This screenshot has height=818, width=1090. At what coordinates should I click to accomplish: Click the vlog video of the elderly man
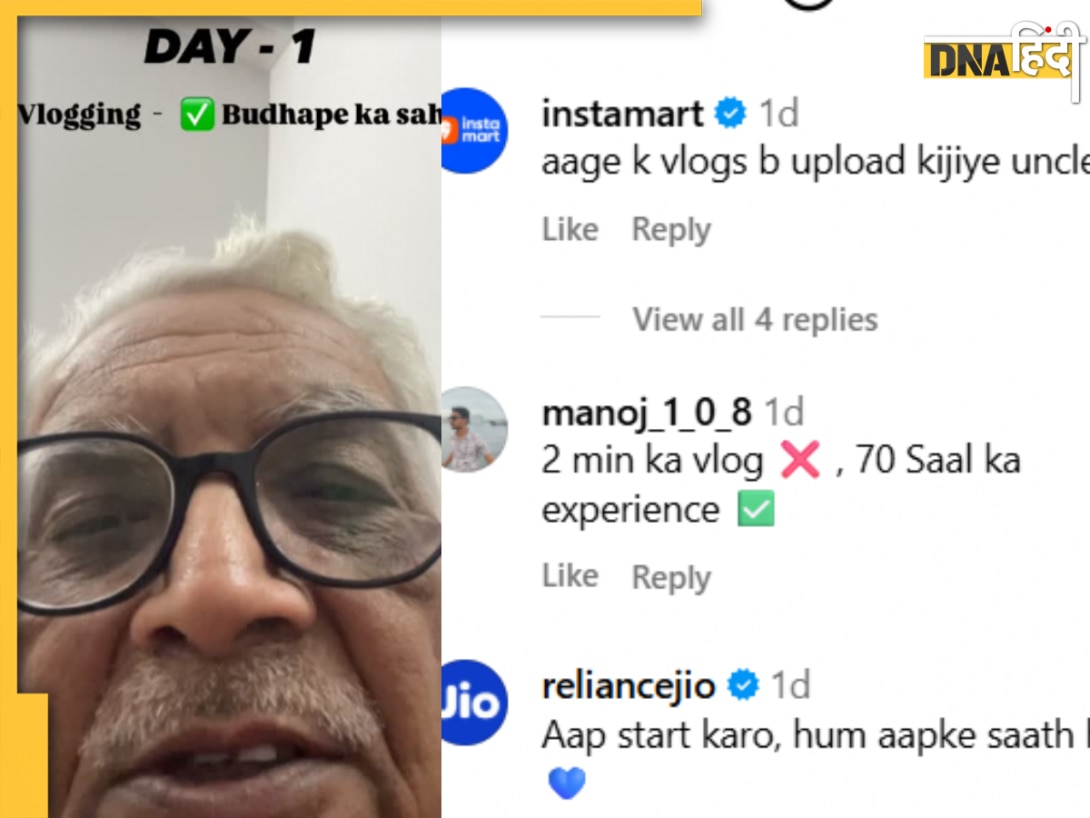(229, 417)
